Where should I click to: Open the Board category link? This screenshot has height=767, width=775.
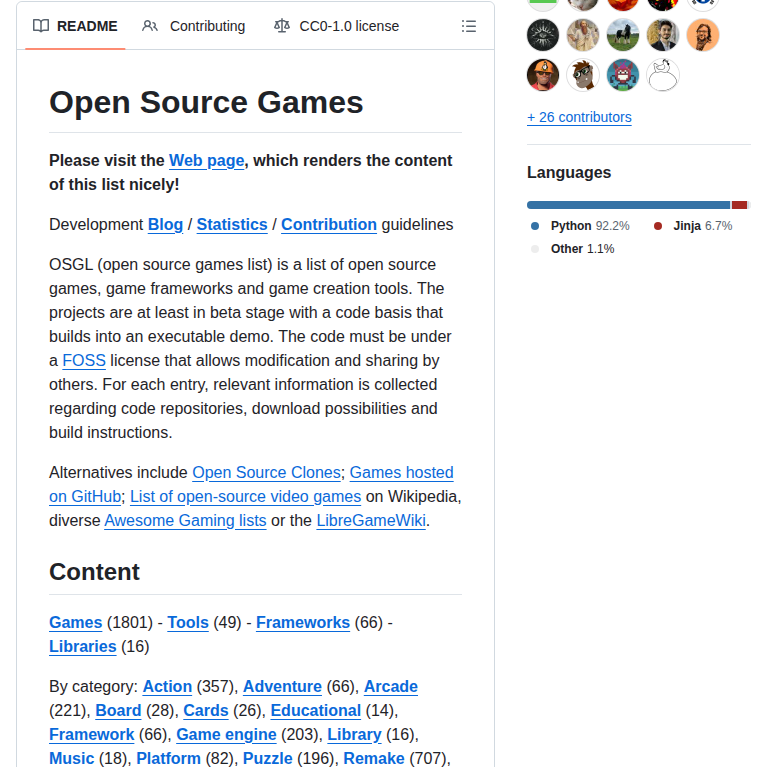pyautogui.click(x=118, y=710)
